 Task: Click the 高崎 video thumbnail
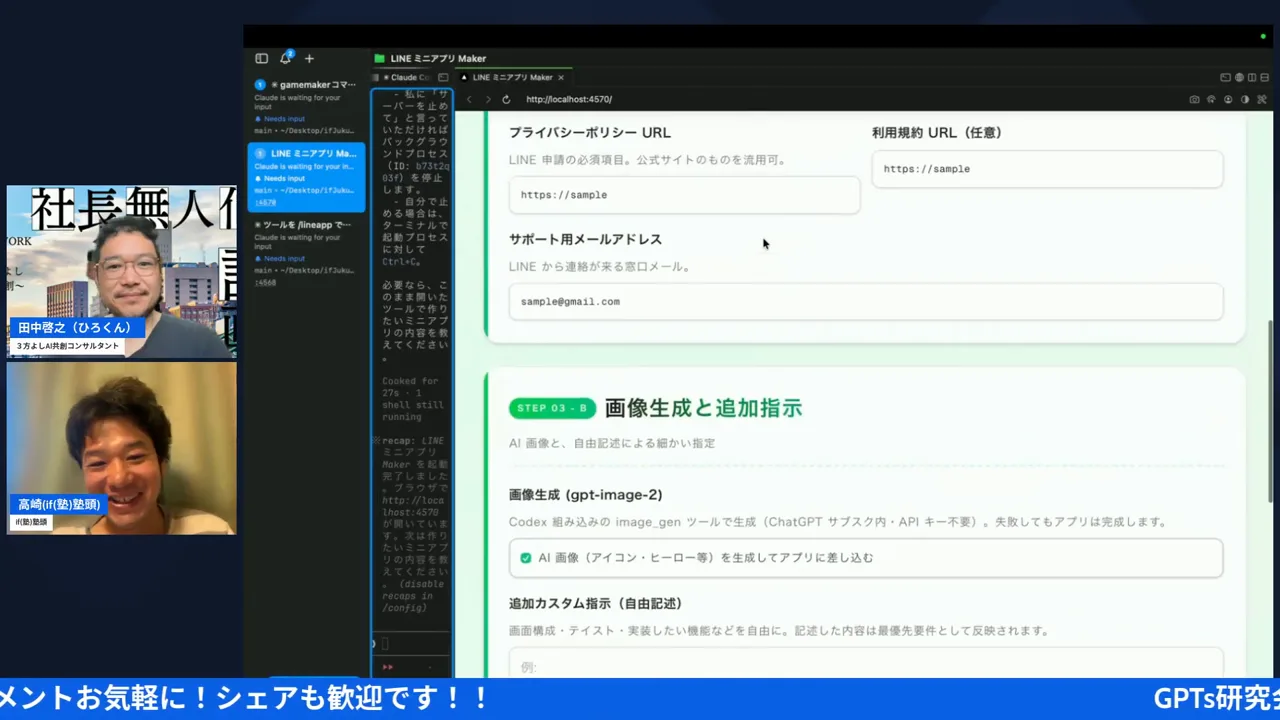122,448
